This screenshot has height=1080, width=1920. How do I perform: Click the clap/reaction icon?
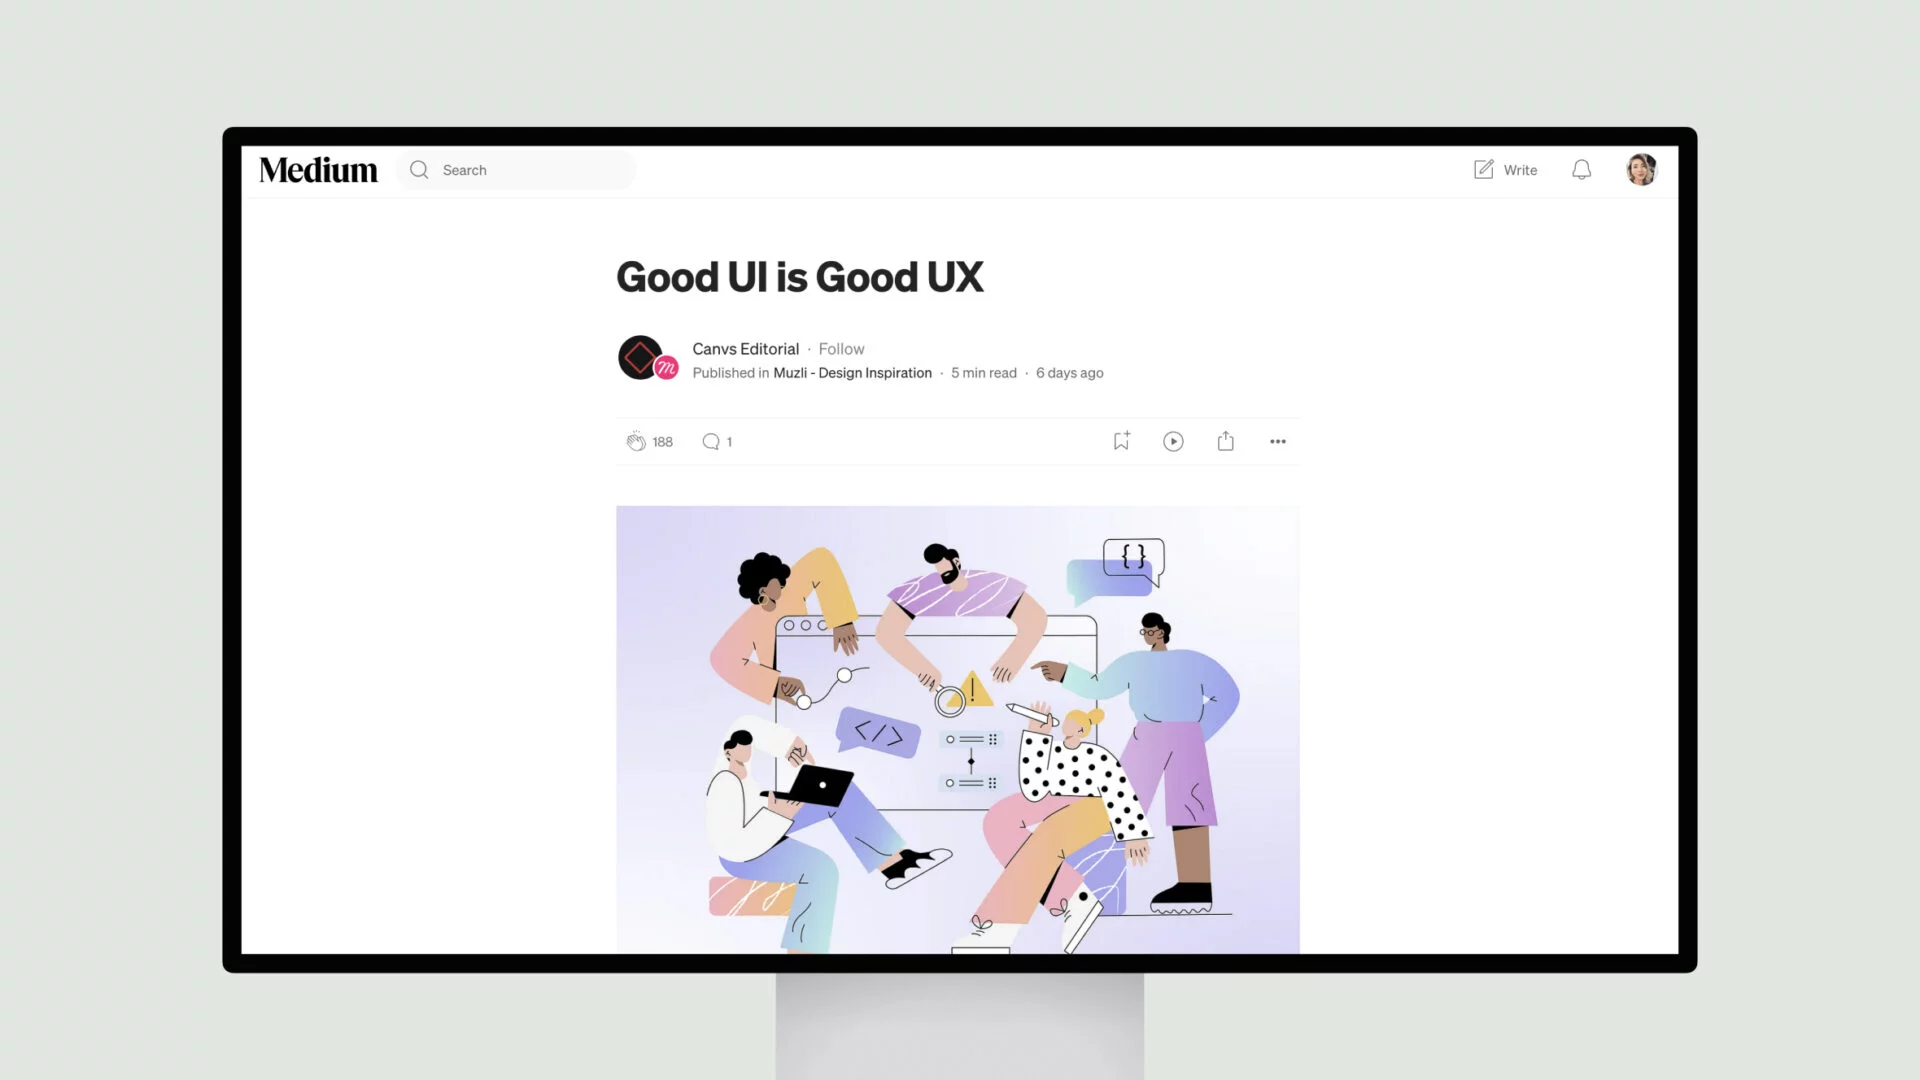pyautogui.click(x=636, y=442)
